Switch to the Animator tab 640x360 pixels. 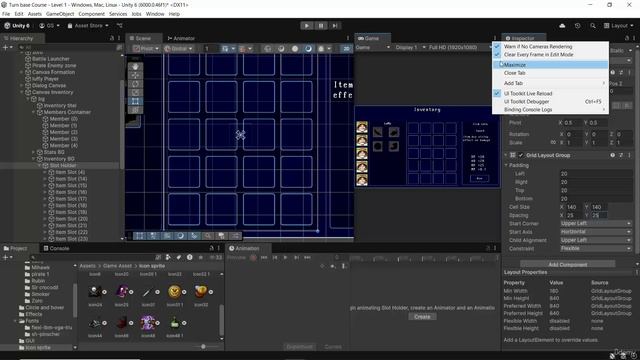[181, 38]
